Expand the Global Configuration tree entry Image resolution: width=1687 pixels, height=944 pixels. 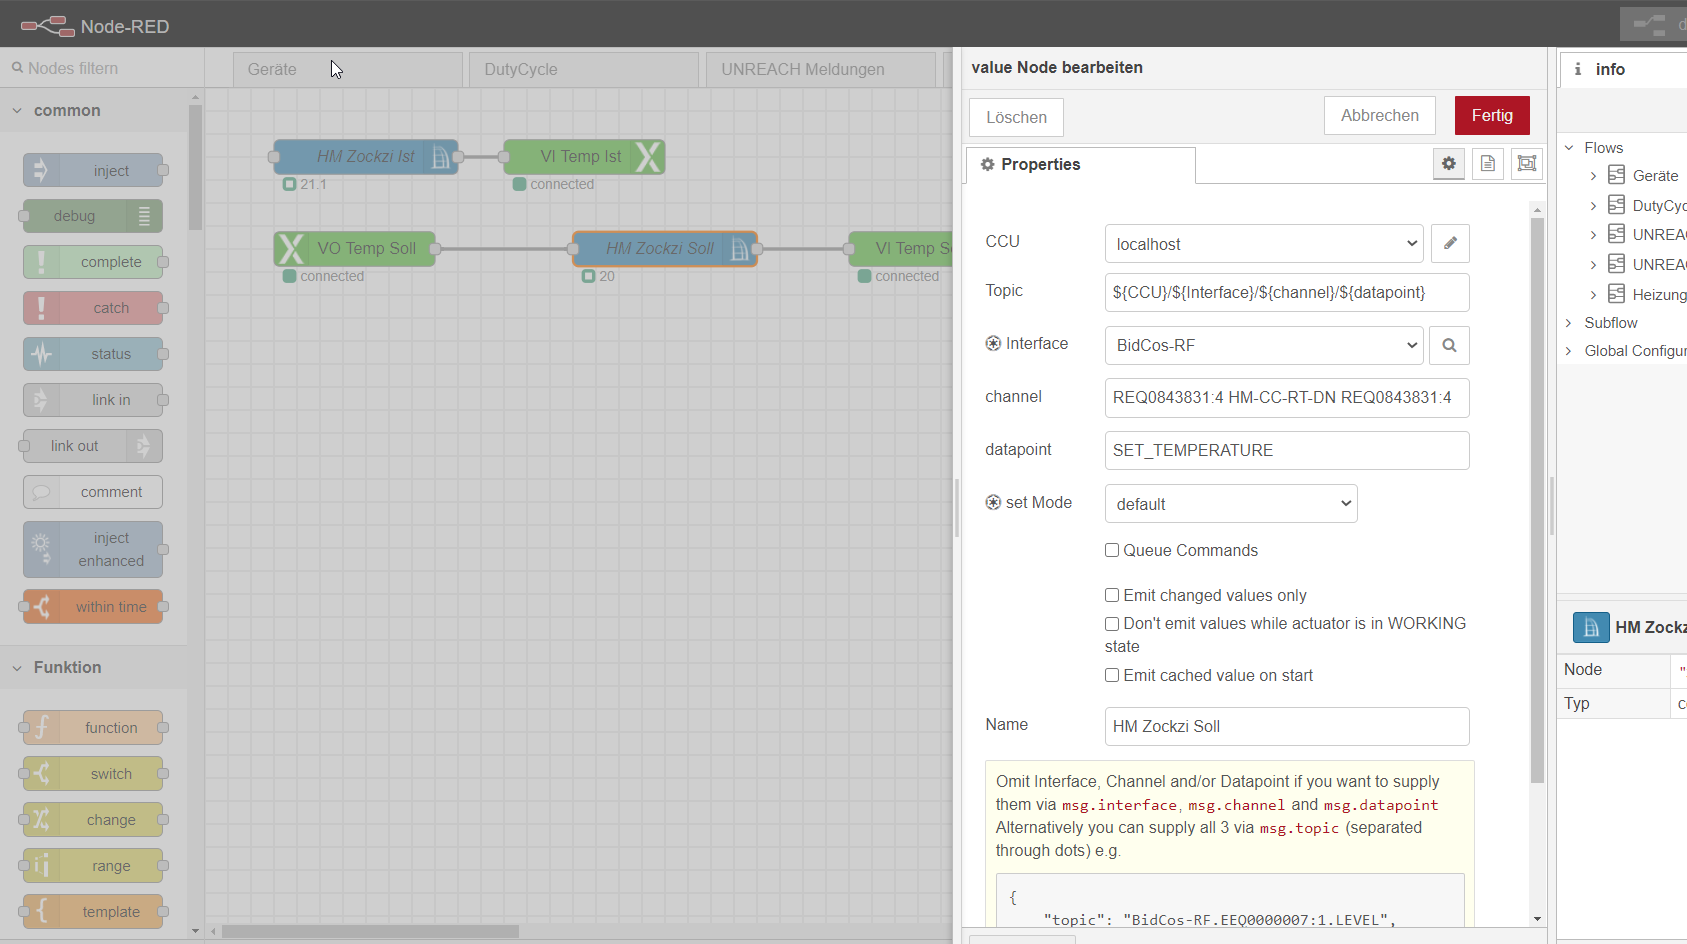(1569, 351)
